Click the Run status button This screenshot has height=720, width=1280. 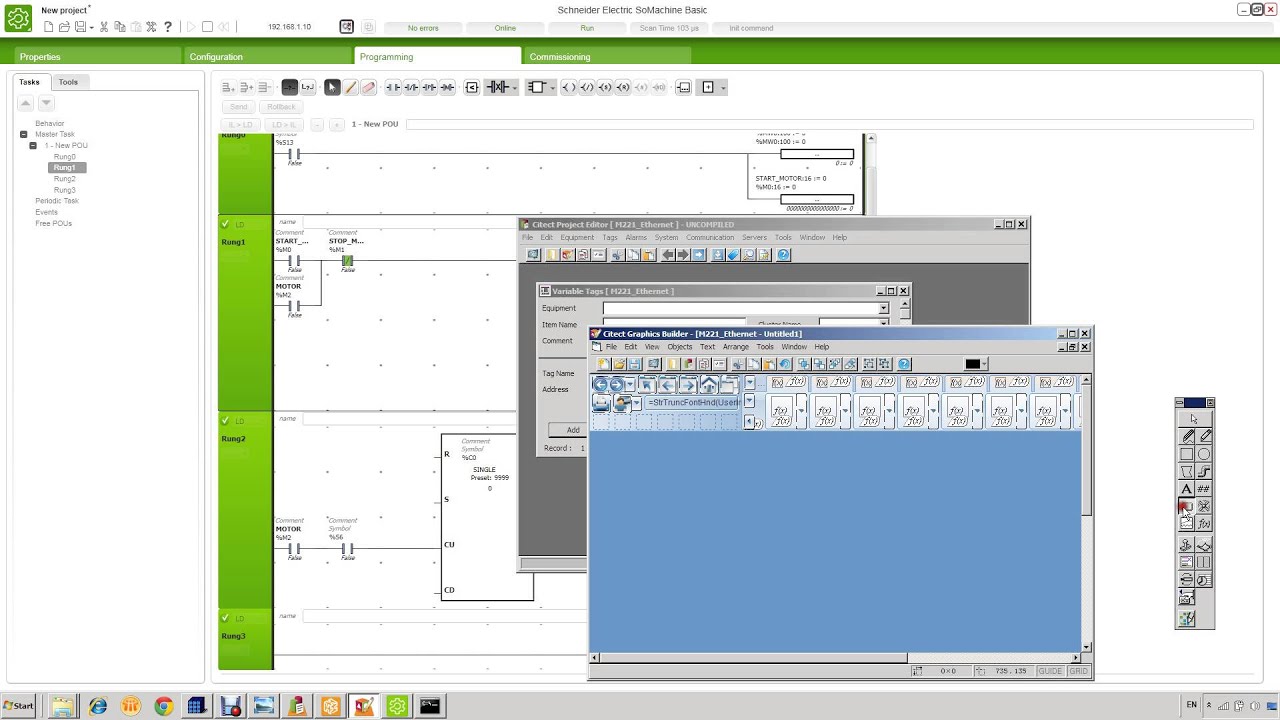click(587, 28)
